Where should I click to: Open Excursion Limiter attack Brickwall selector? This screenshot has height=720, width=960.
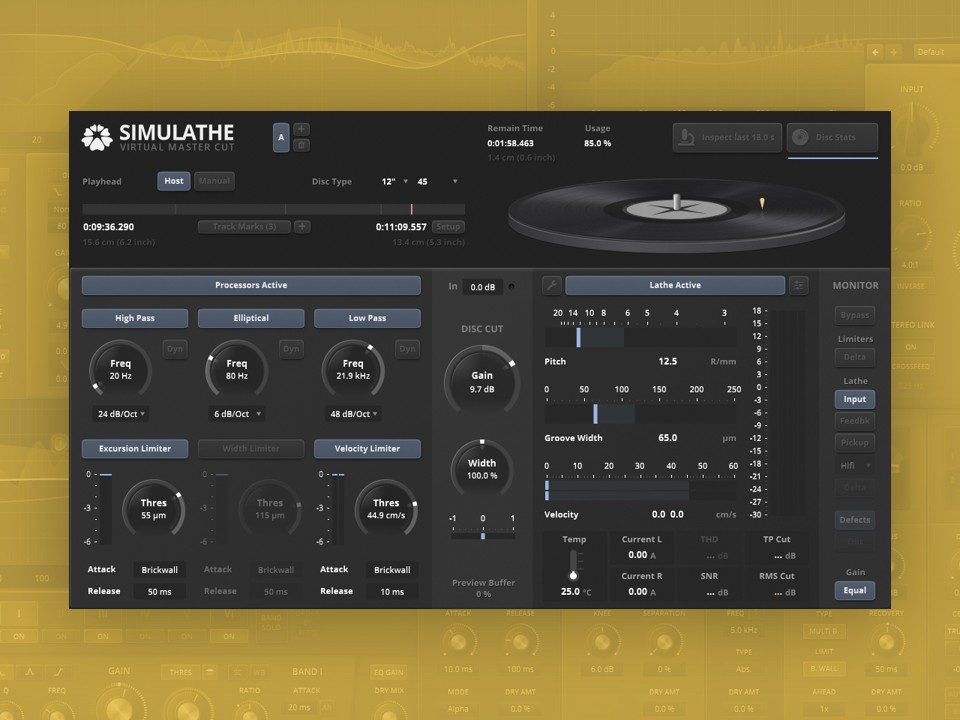(159, 570)
